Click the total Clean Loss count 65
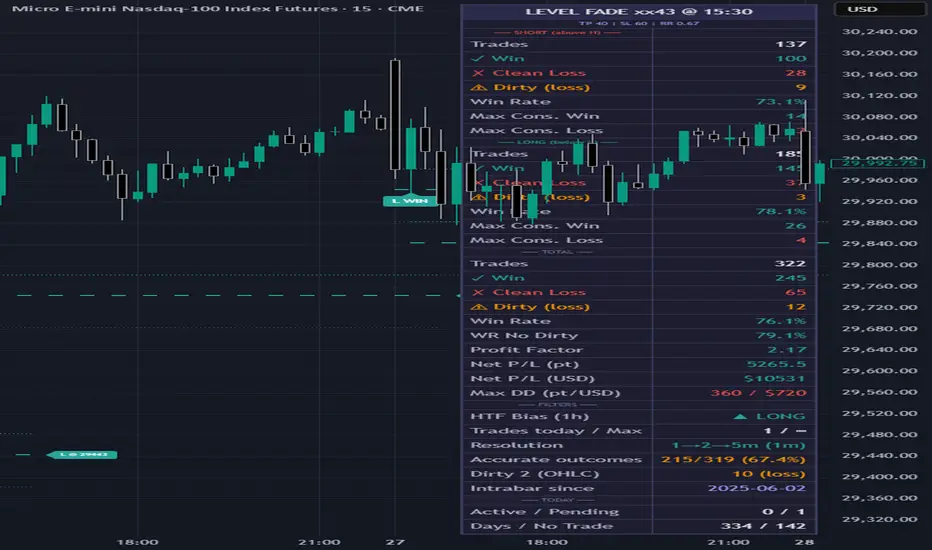 [795, 292]
